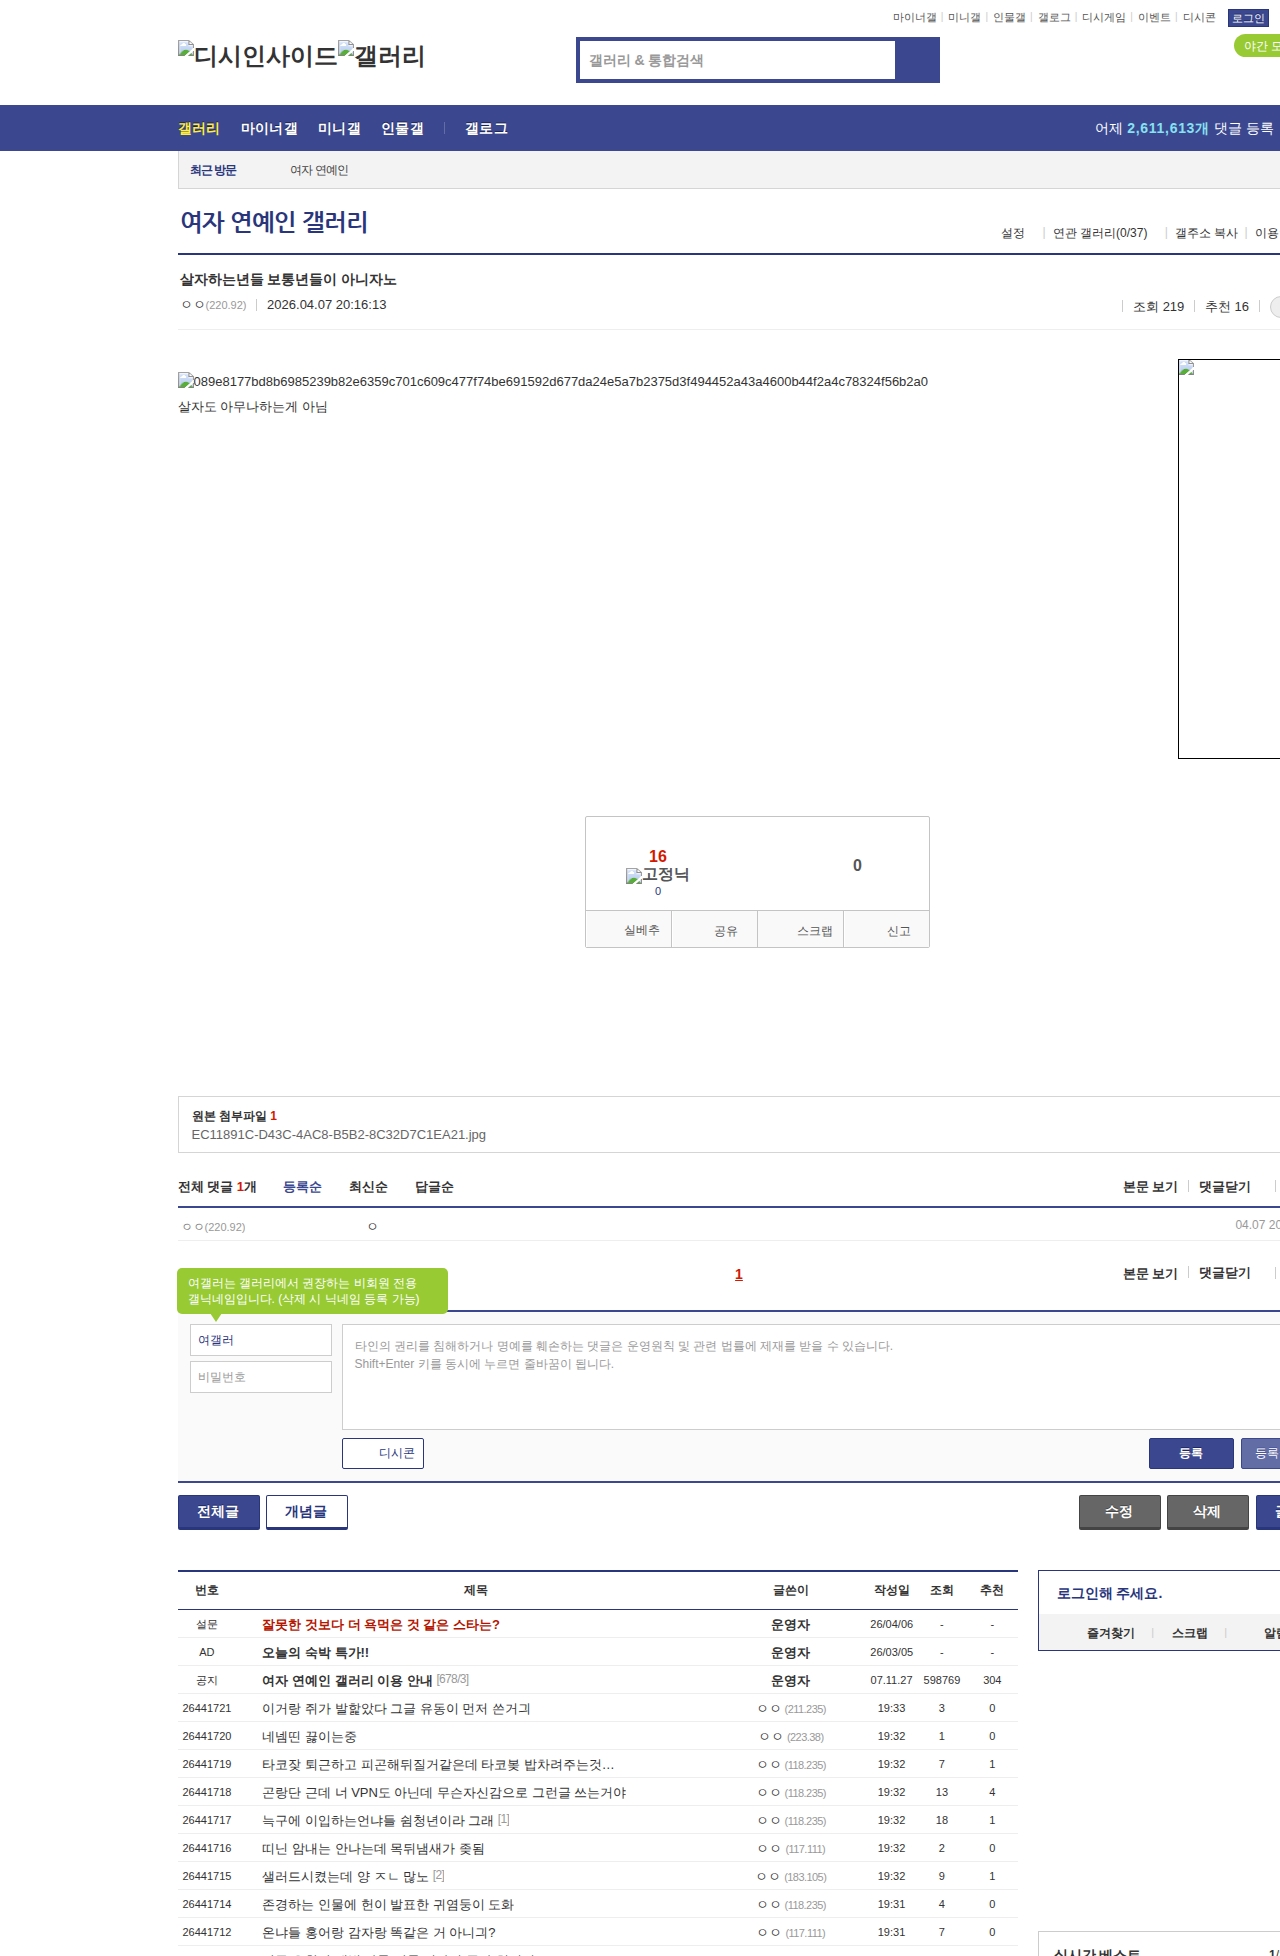Click the 고정닉 upvote icon in the vote box
The height and width of the screenshot is (1956, 1280).
(657, 875)
